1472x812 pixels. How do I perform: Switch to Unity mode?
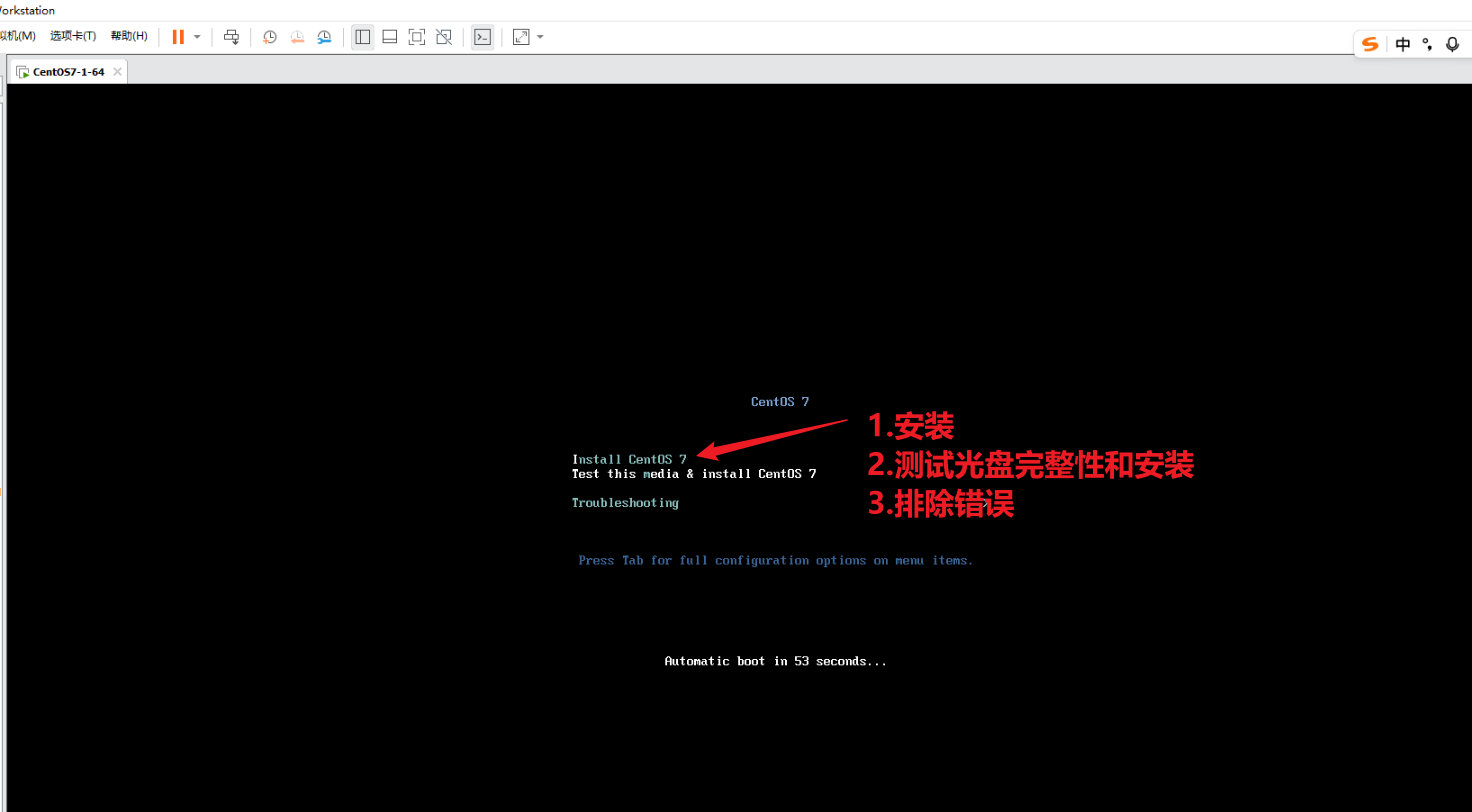pos(445,37)
